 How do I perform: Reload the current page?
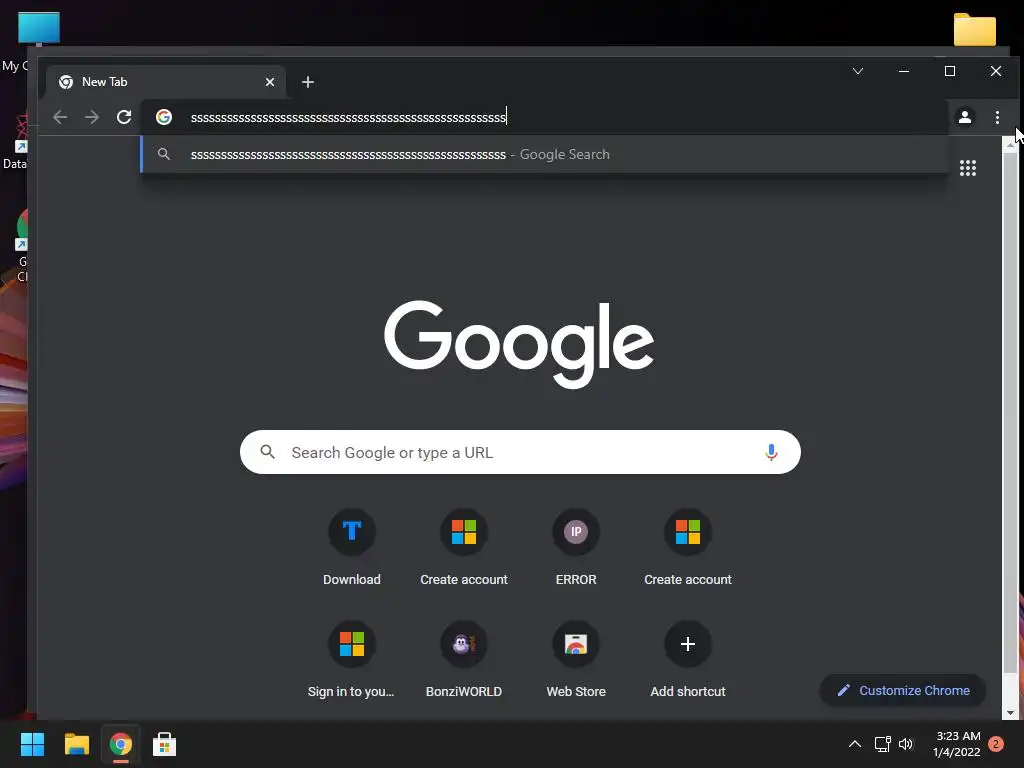pos(124,117)
